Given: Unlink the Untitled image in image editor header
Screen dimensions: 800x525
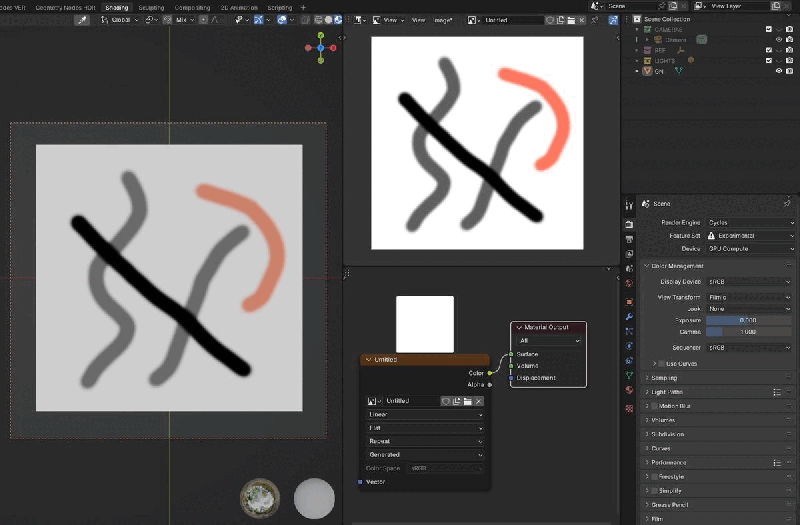Looking at the screenshot, I should point(582,20).
